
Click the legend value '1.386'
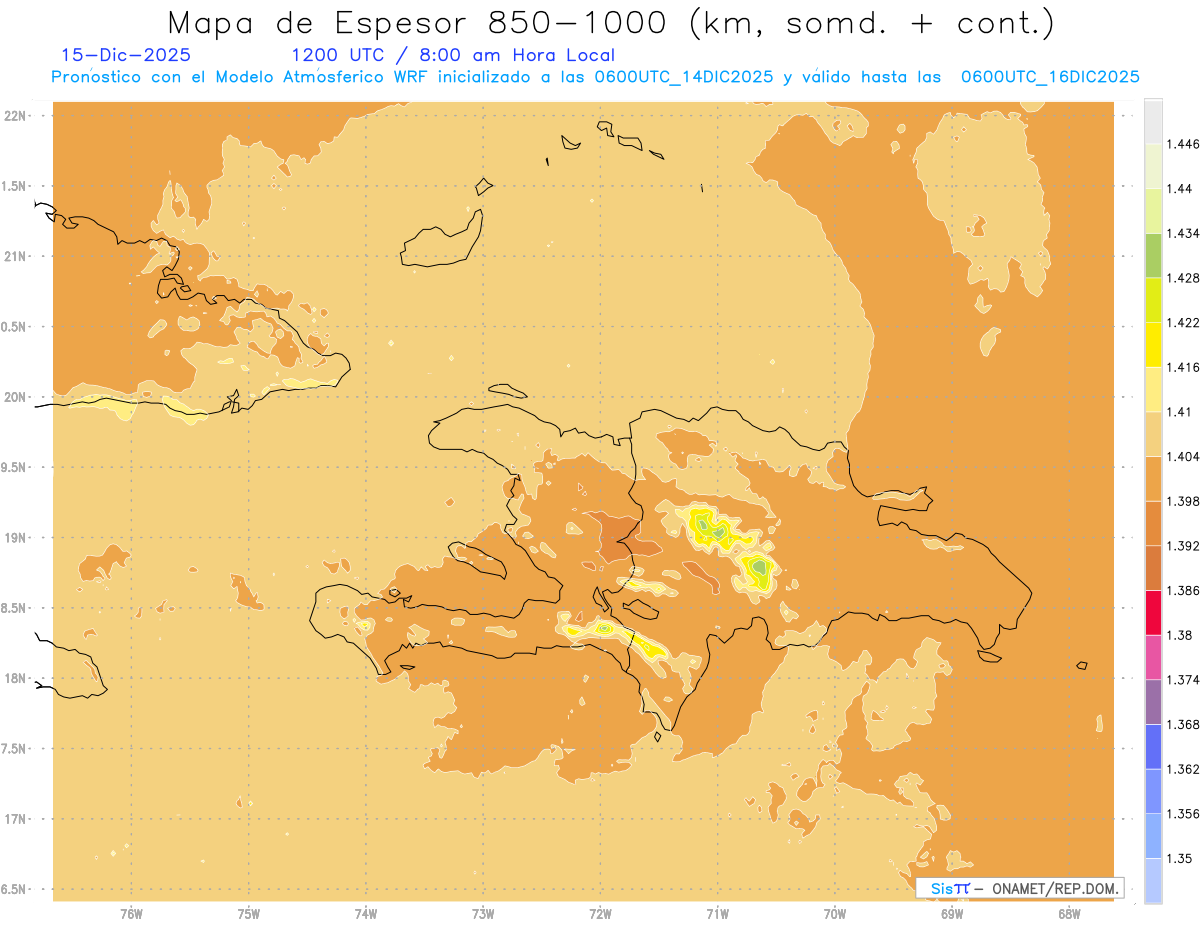coord(1183,590)
